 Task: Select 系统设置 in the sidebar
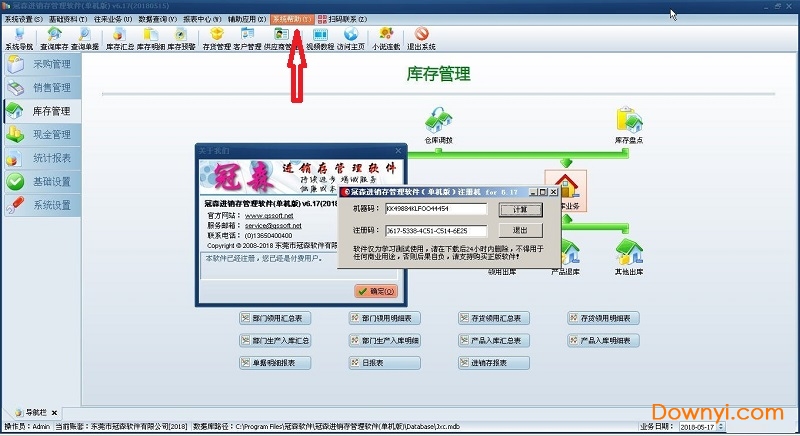[42, 205]
